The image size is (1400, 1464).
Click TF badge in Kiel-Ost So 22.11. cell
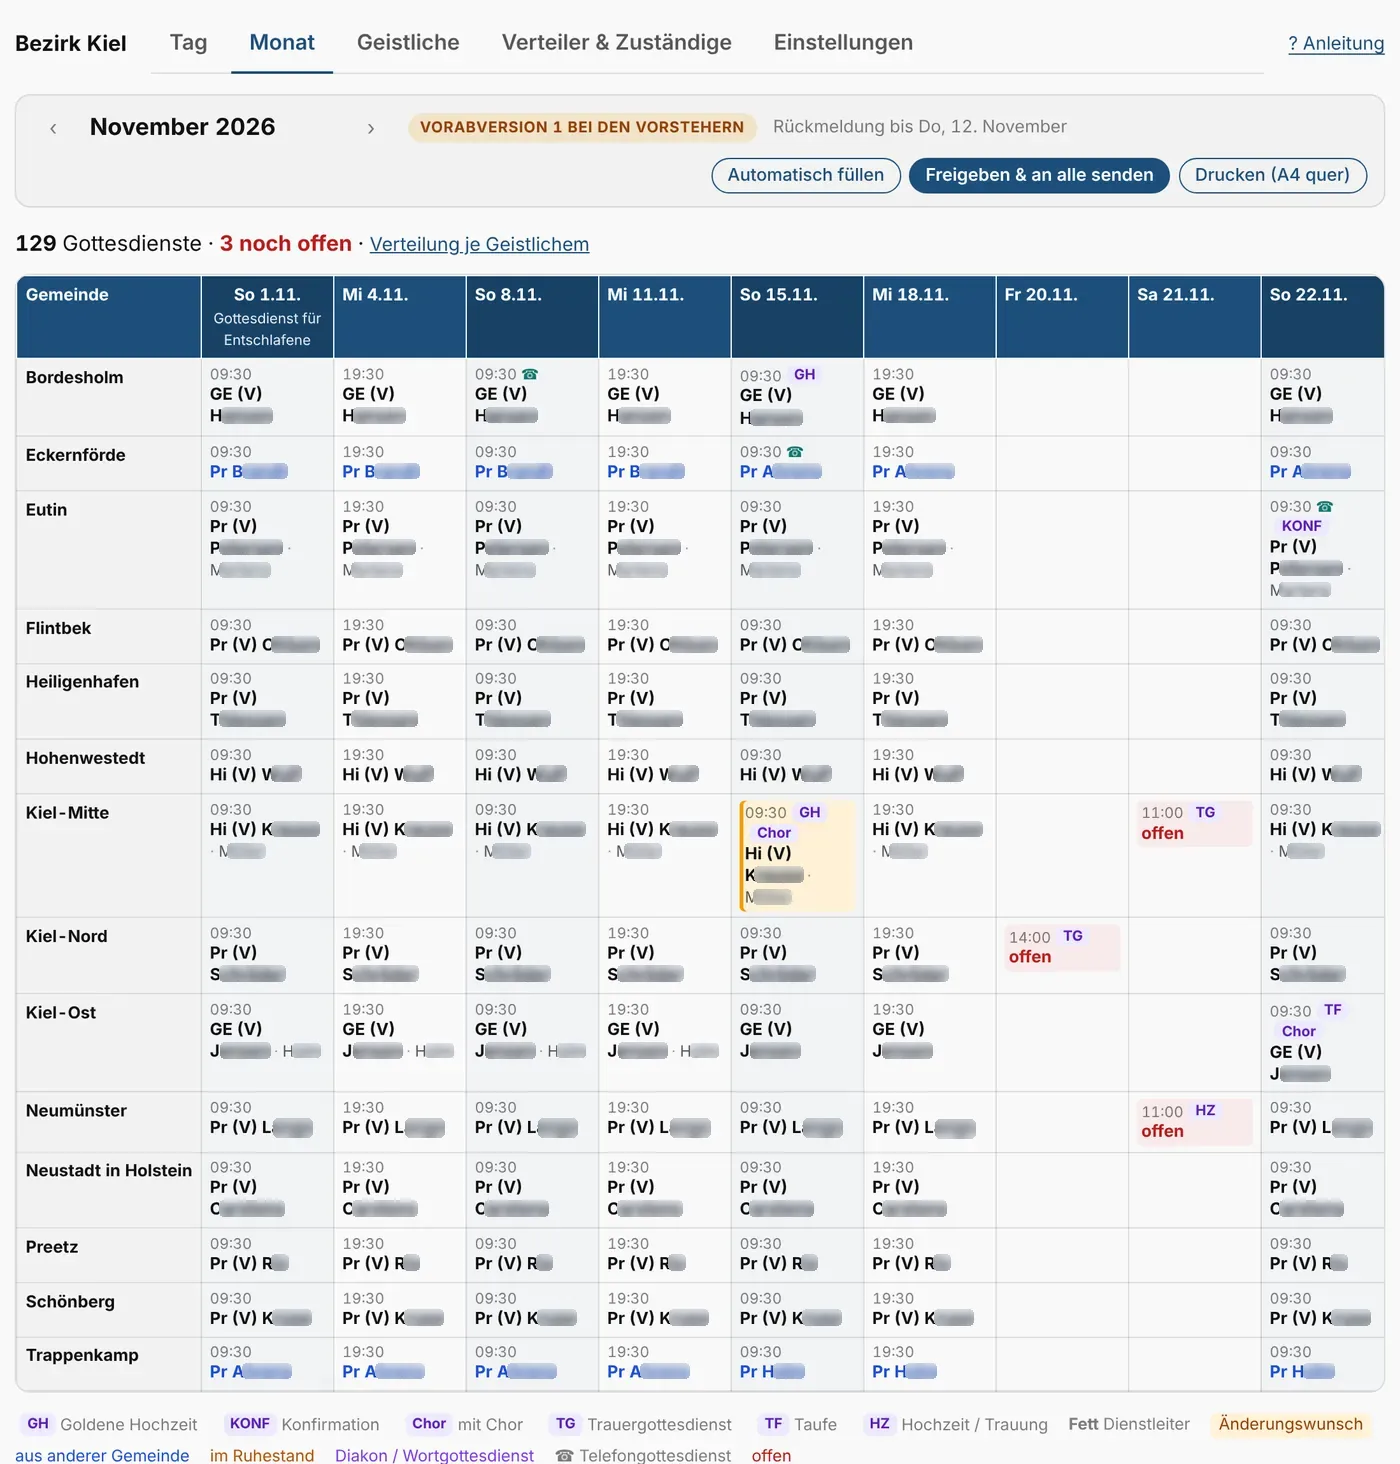click(x=1333, y=1010)
